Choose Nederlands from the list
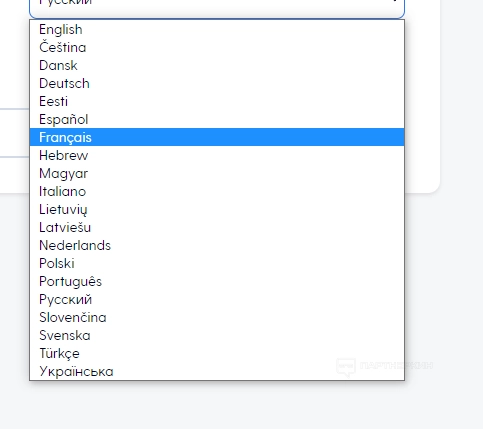Viewport: 483px width, 429px height. click(x=217, y=245)
